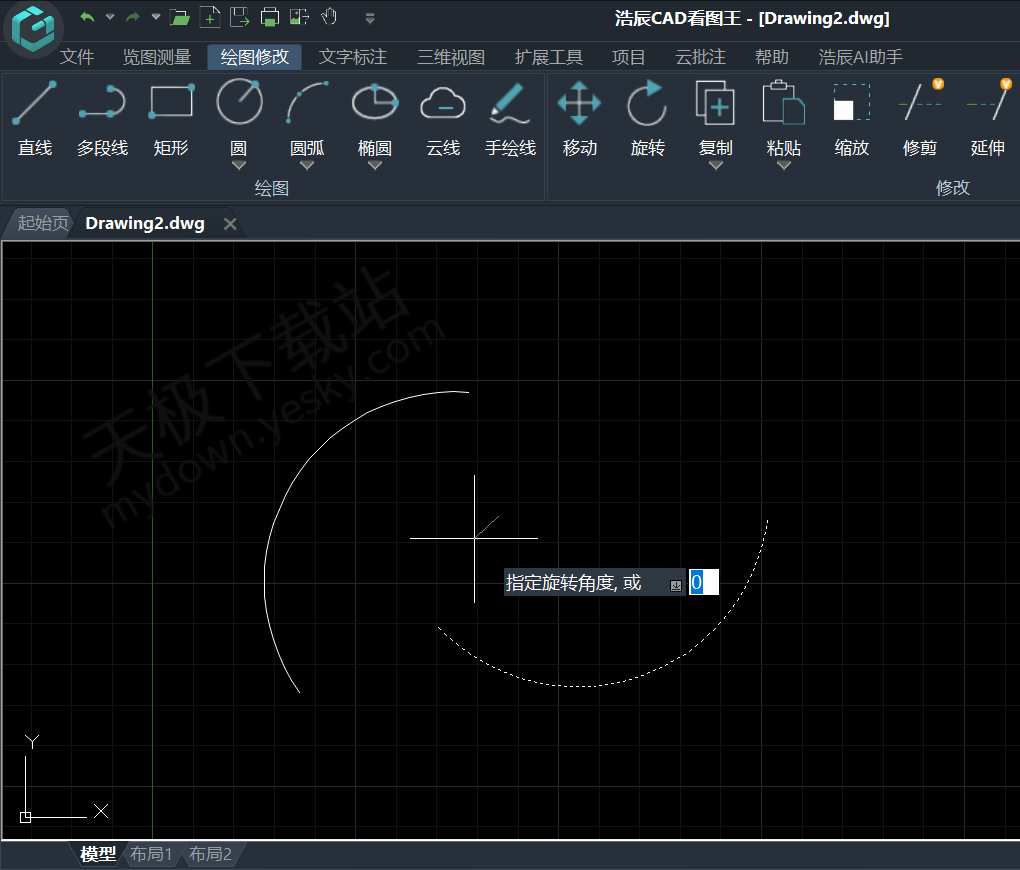
Task: Expand the 圆 (Circle) options arrow
Action: (x=239, y=166)
